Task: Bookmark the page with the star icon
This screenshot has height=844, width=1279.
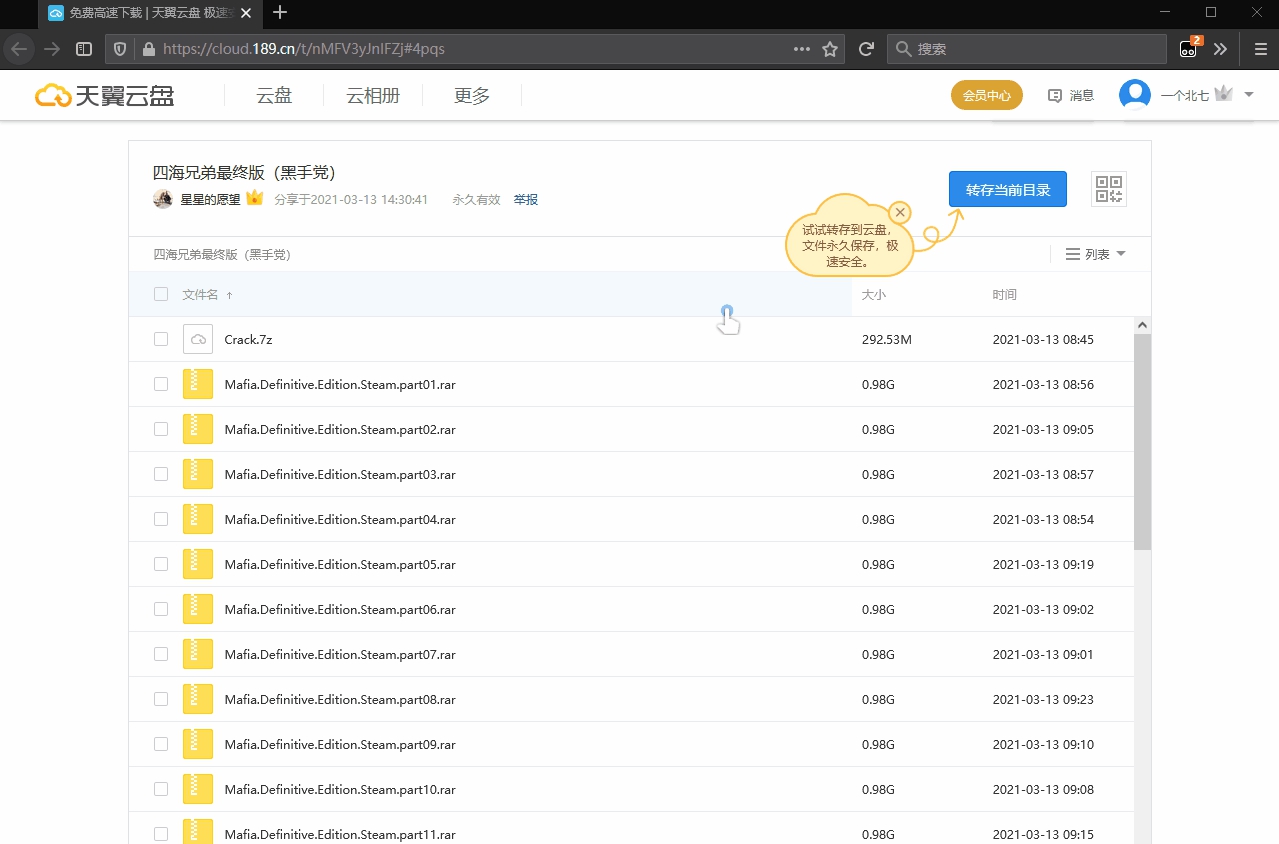Action: click(x=830, y=48)
